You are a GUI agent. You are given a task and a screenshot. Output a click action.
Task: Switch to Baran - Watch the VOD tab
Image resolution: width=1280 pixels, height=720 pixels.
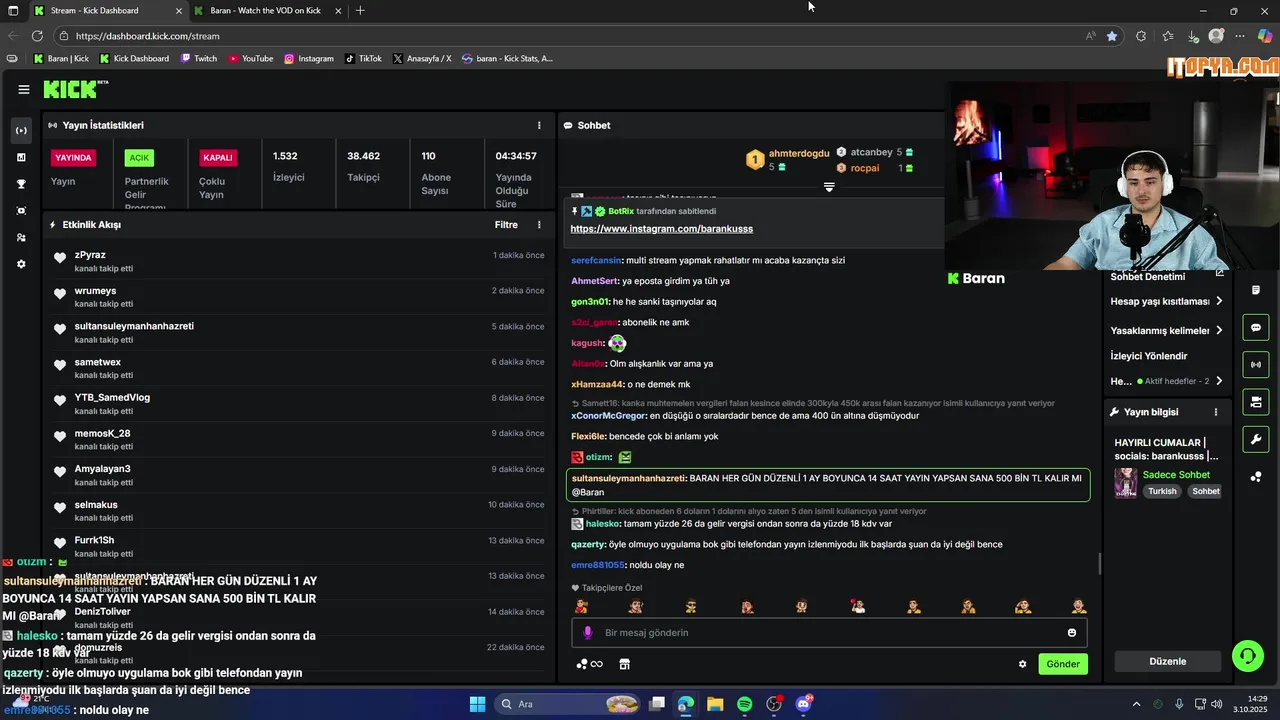[x=265, y=10]
